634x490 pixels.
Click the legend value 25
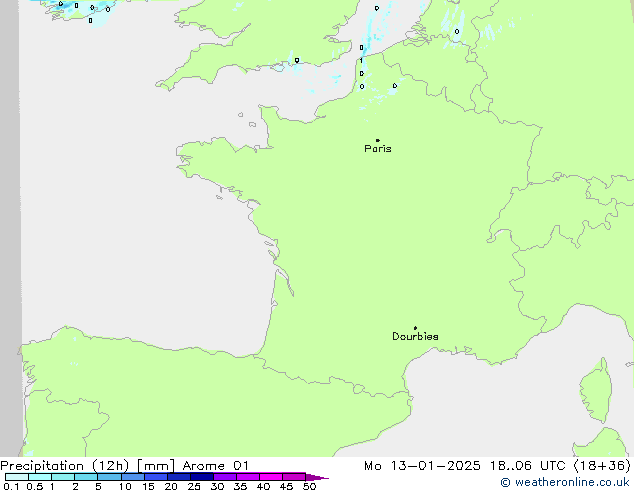[x=194, y=486]
